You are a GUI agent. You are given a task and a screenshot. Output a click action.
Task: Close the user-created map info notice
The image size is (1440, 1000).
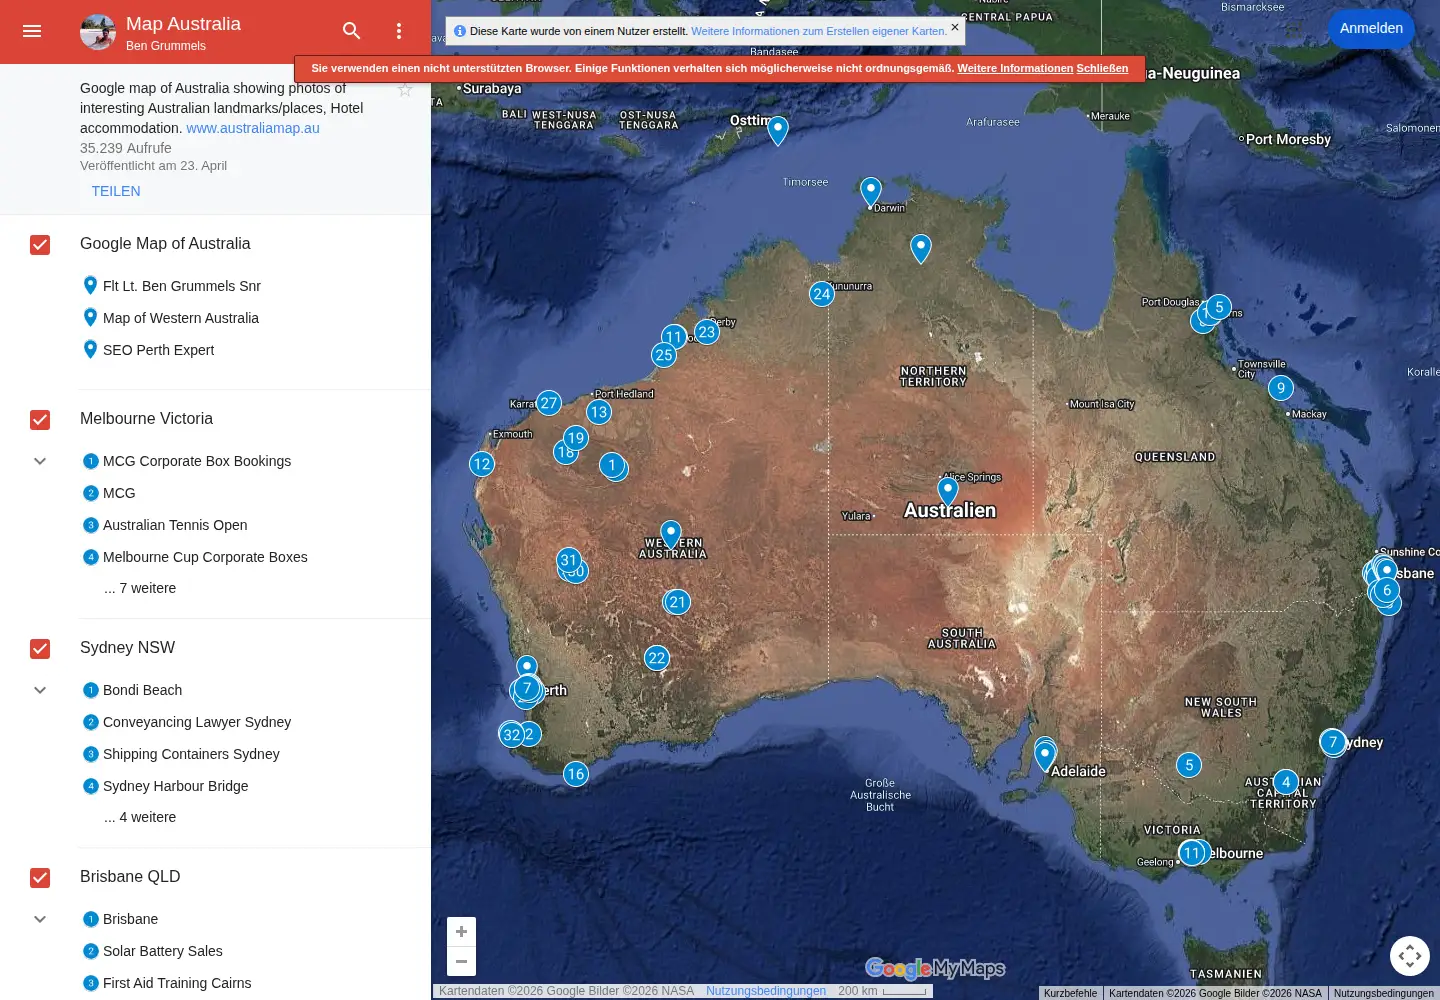(955, 28)
